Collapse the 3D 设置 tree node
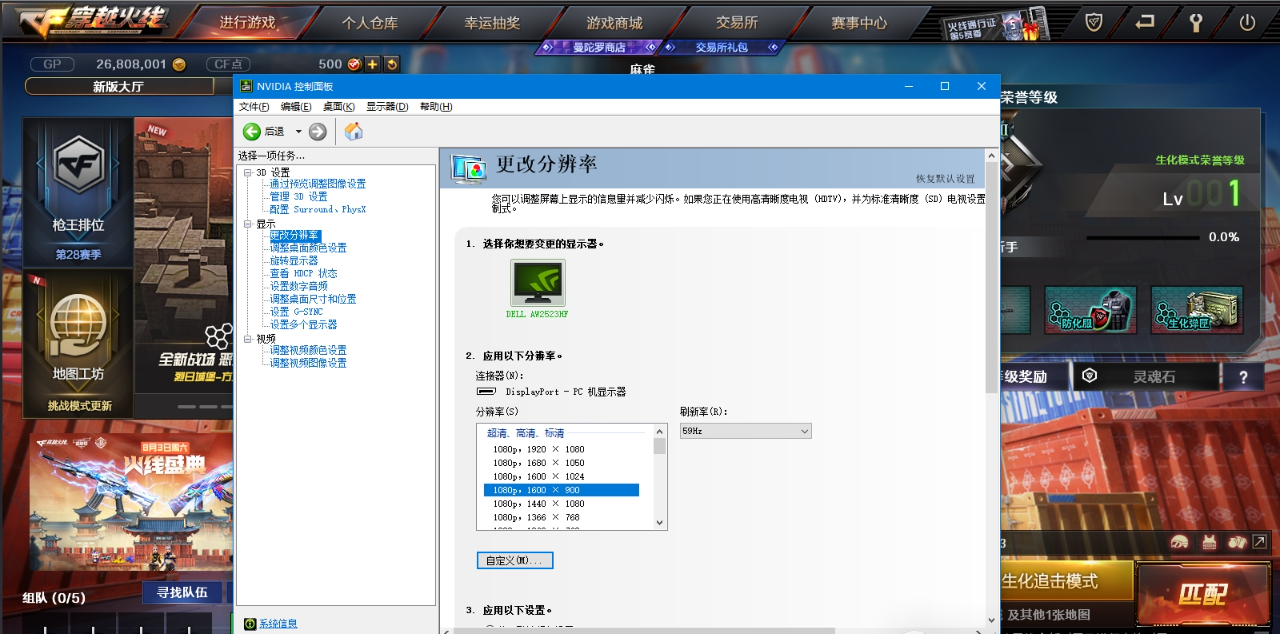This screenshot has height=634, width=1280. click(x=248, y=172)
